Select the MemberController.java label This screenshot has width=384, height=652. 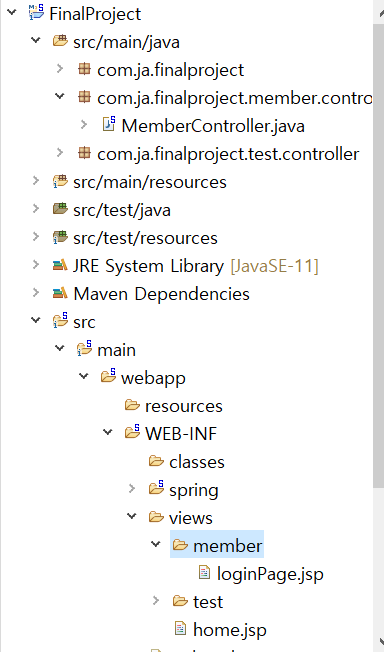[x=213, y=126]
